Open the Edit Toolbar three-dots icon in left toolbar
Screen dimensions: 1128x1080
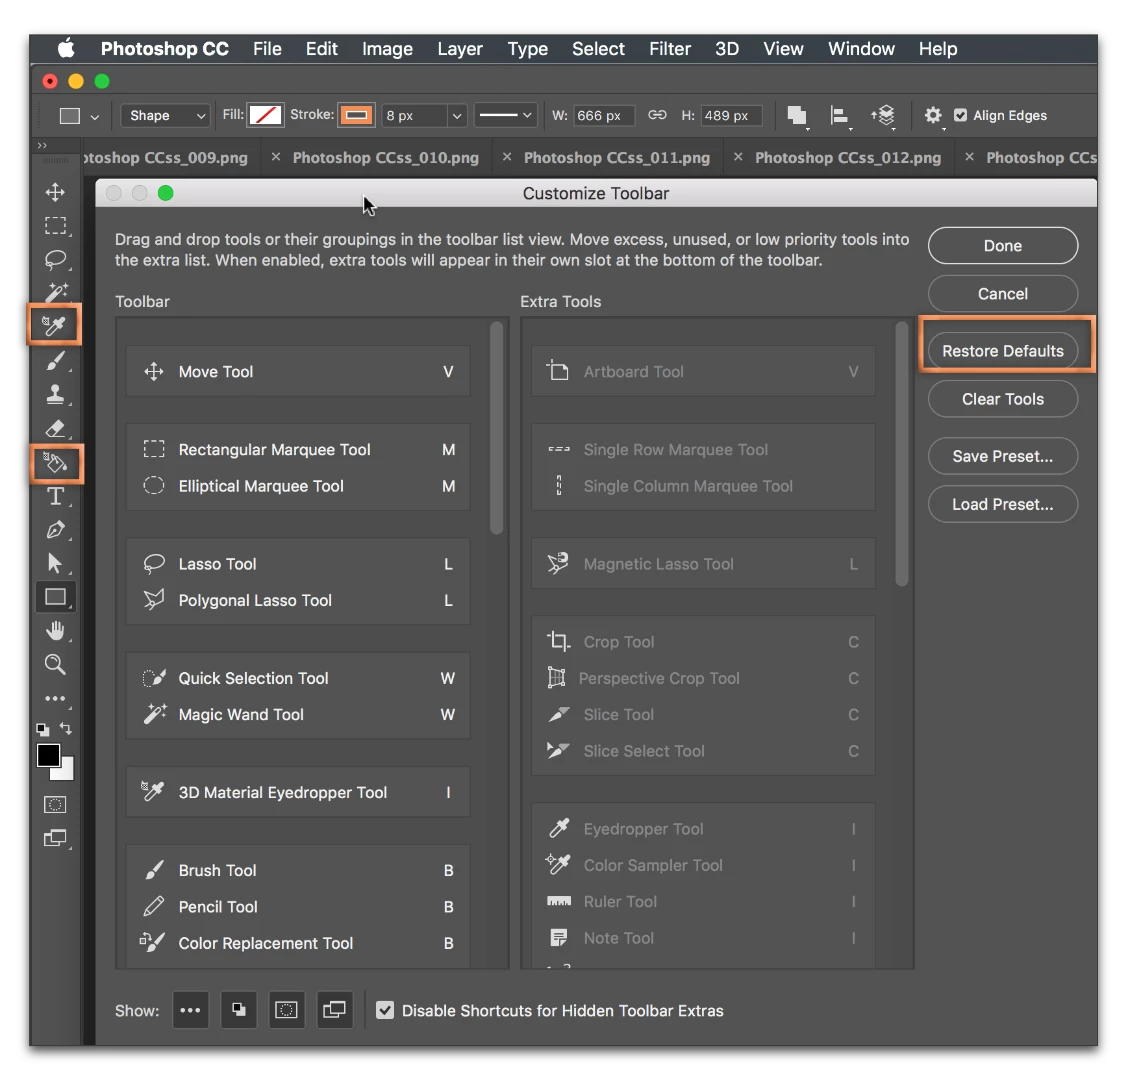click(55, 698)
